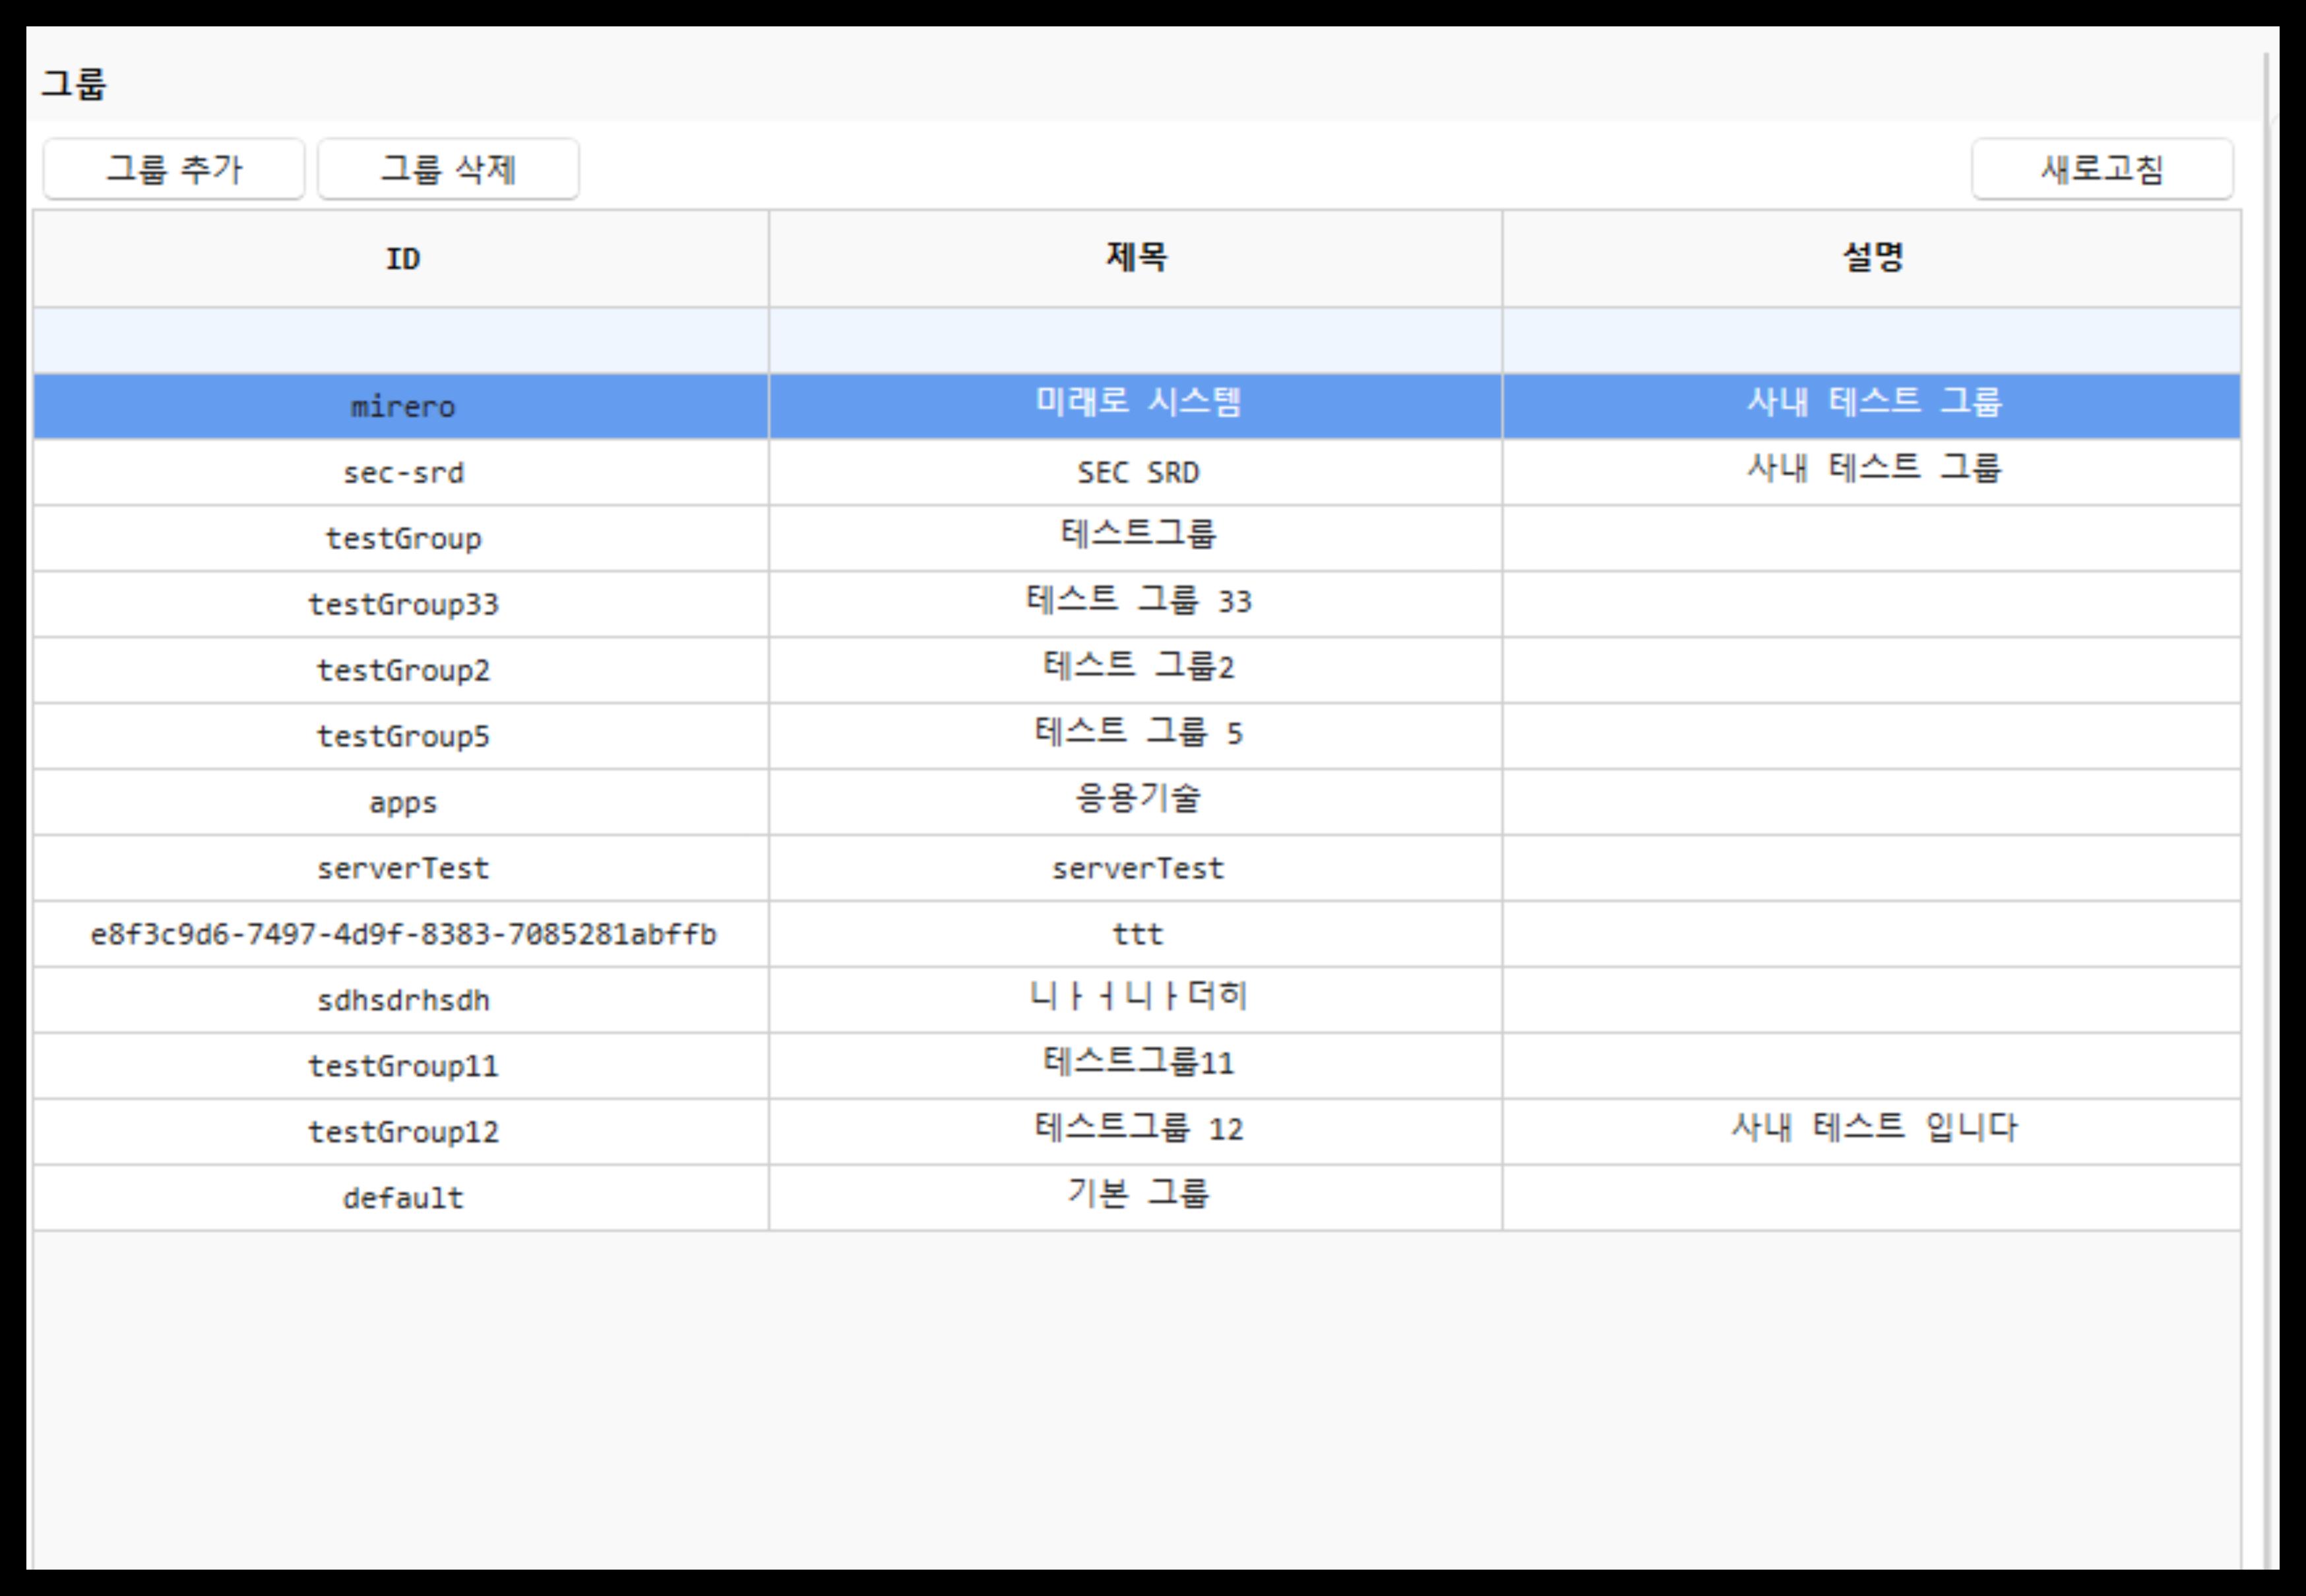Click the 그룹 추가 button

(173, 169)
